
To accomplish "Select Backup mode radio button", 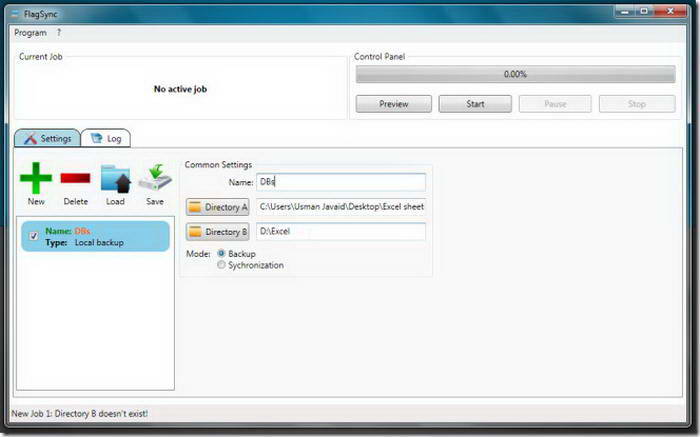I will 221,254.
